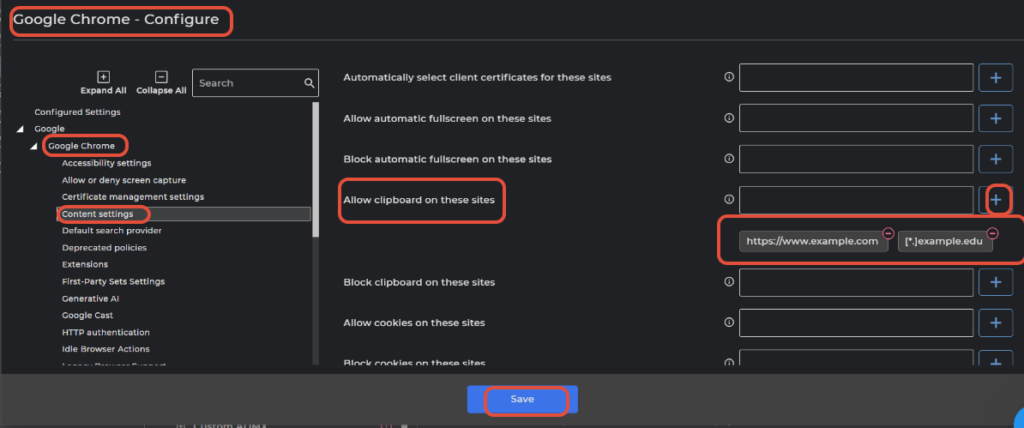Click the Allow clipboard sites text field

855,200
